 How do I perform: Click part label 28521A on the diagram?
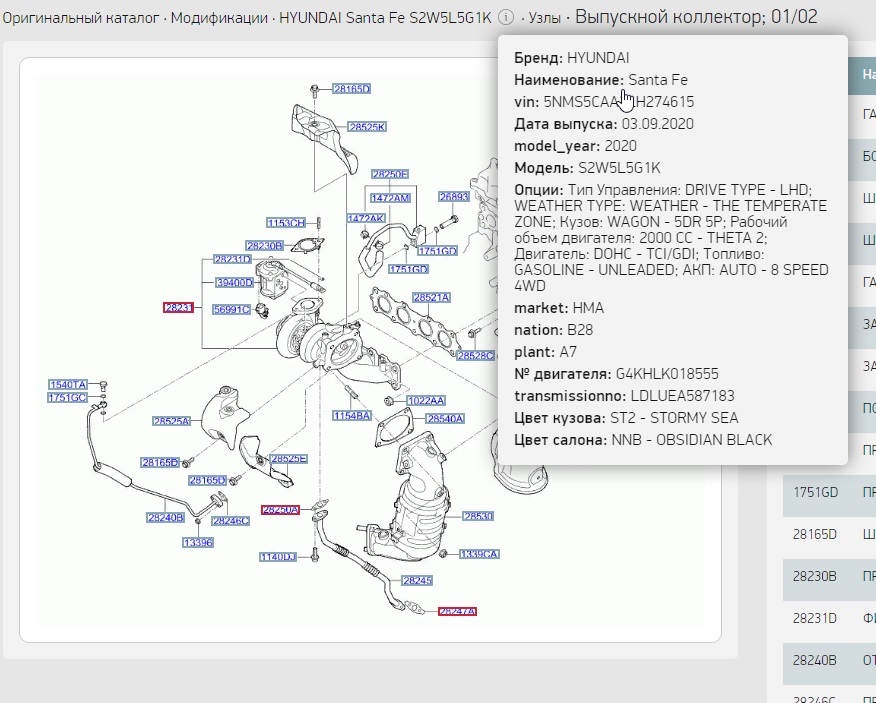tap(432, 298)
